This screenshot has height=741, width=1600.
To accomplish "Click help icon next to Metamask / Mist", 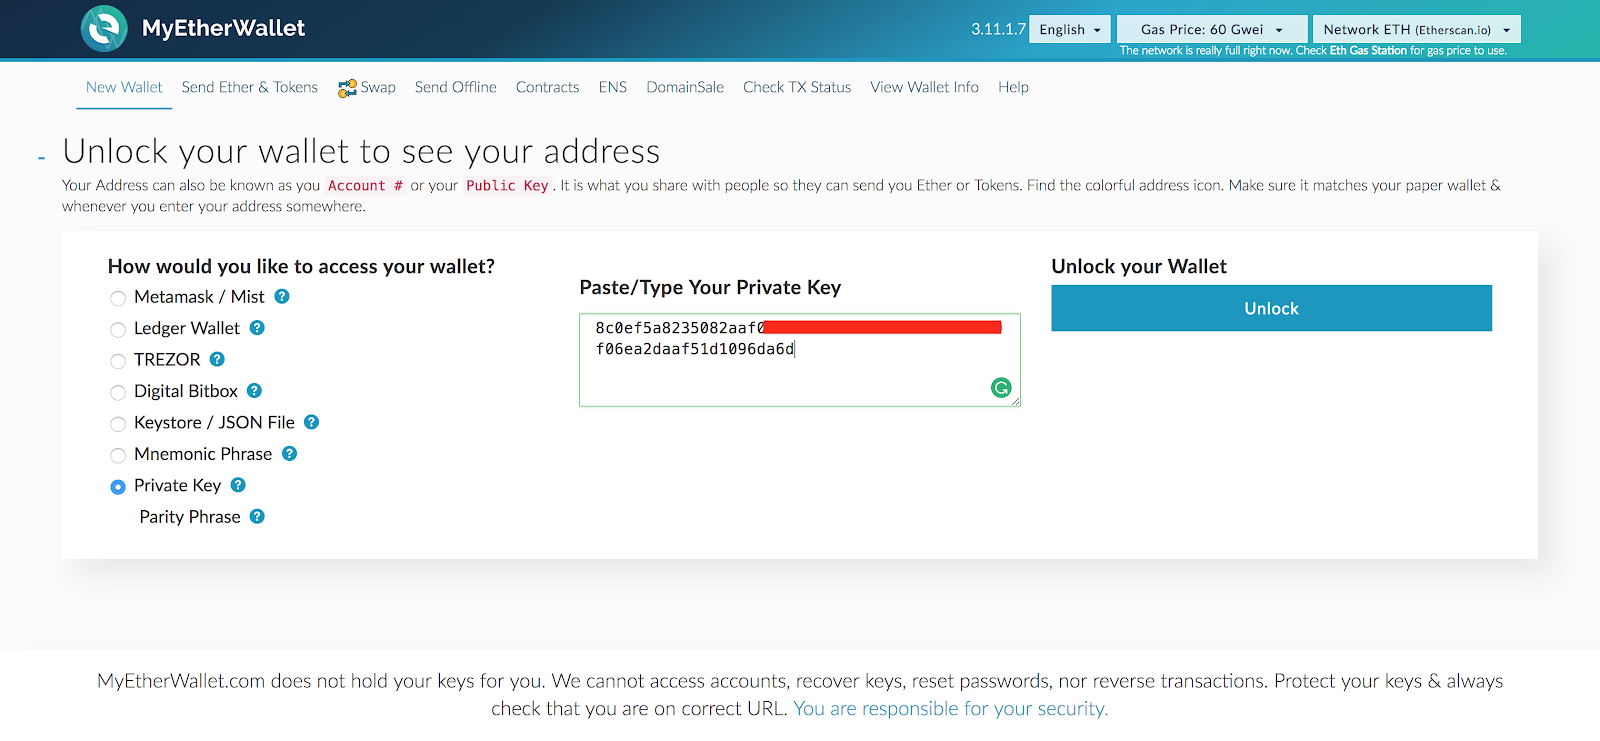I will 282,296.
